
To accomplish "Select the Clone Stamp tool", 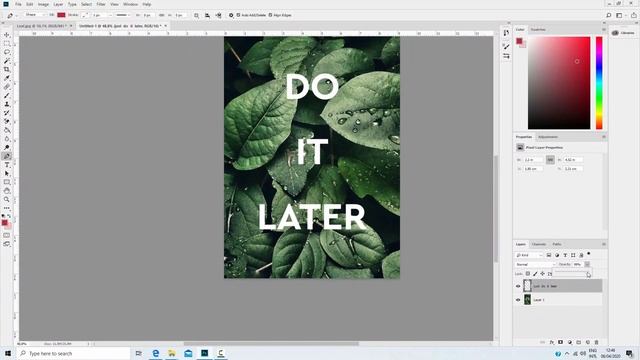I will tap(7, 104).
